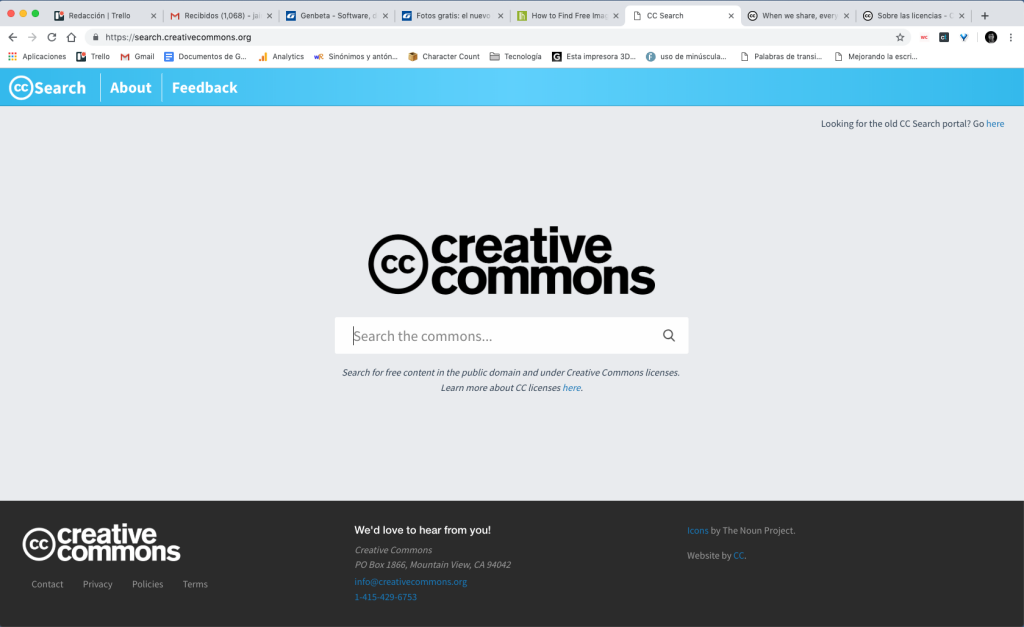
Task: Open Icons link by The Noun Project
Action: [697, 530]
